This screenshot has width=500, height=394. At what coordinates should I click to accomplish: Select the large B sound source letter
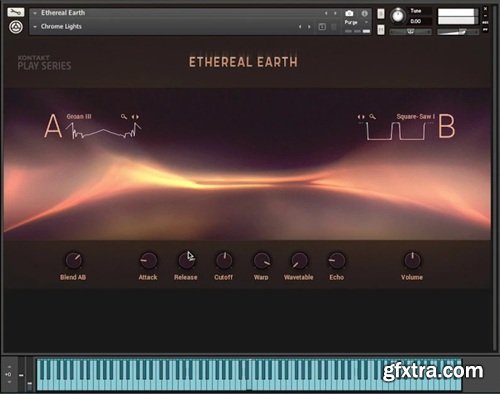click(x=446, y=126)
